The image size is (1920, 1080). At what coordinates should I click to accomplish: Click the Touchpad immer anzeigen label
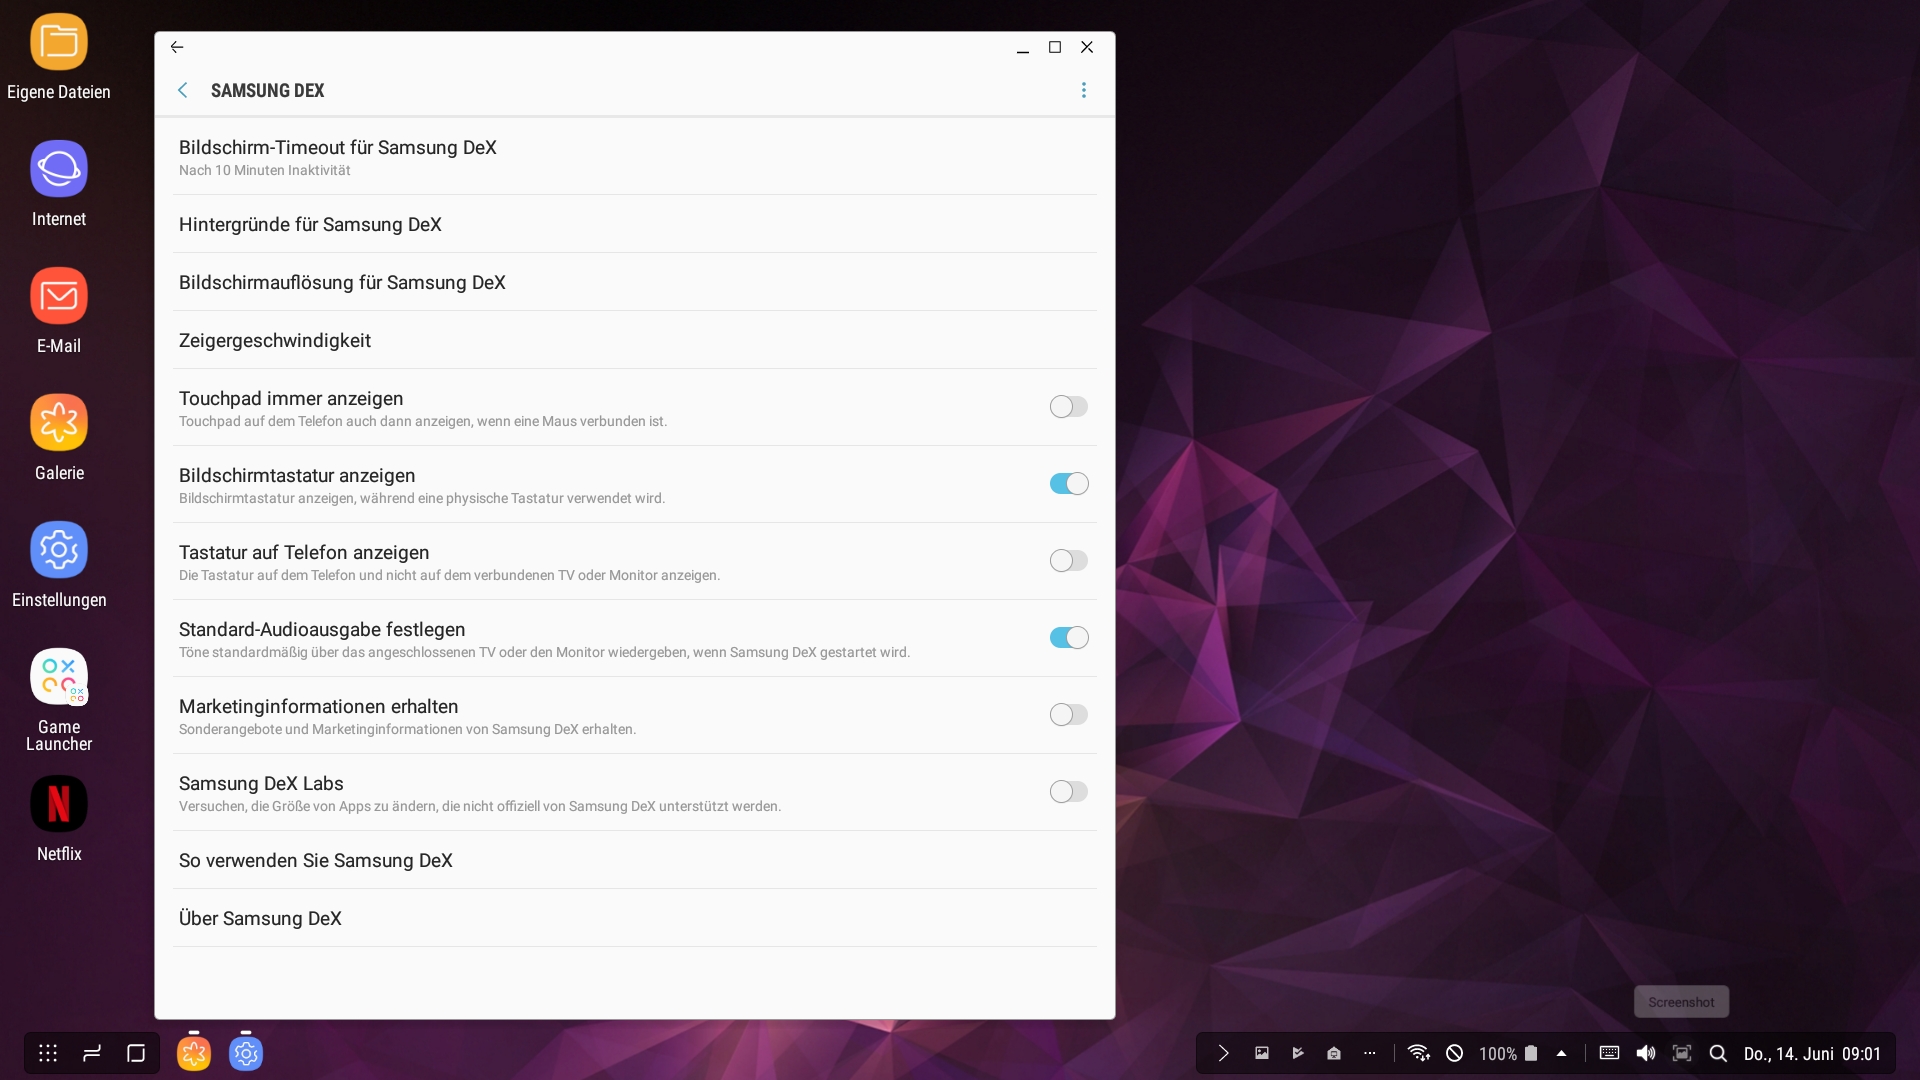pos(291,398)
